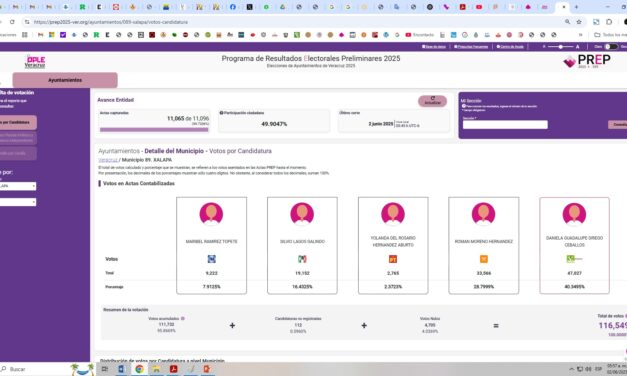
Task: Switch to the Facebook browser tab
Action: (x=233, y=7)
